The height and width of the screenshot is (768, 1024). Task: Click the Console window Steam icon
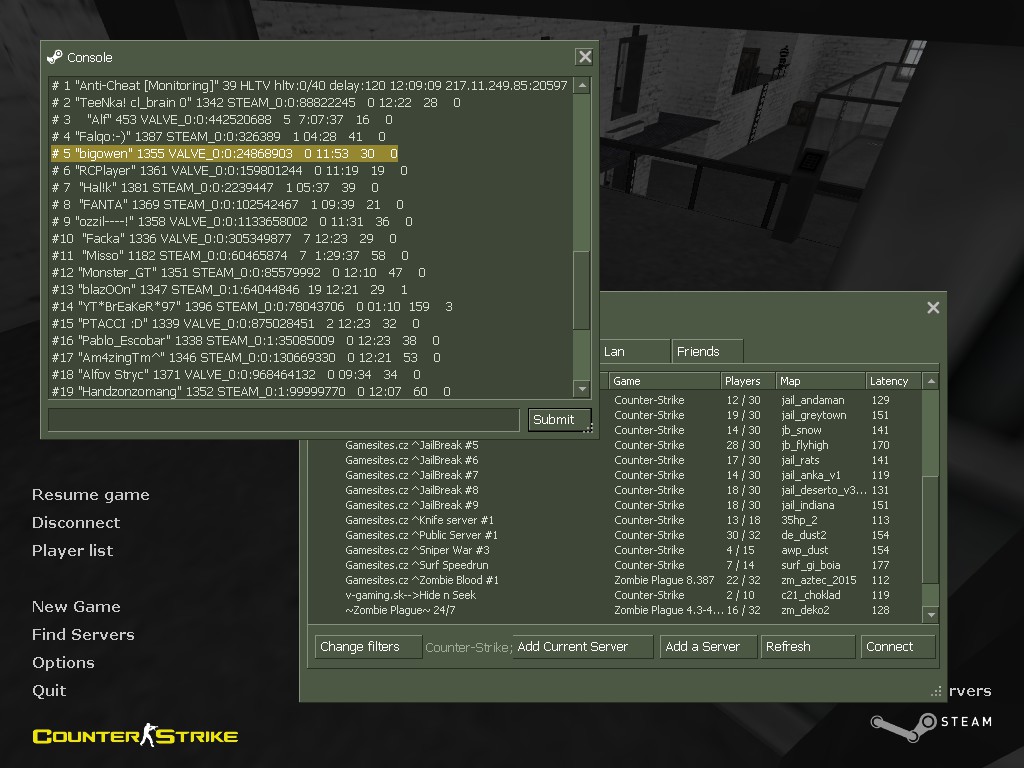point(55,57)
